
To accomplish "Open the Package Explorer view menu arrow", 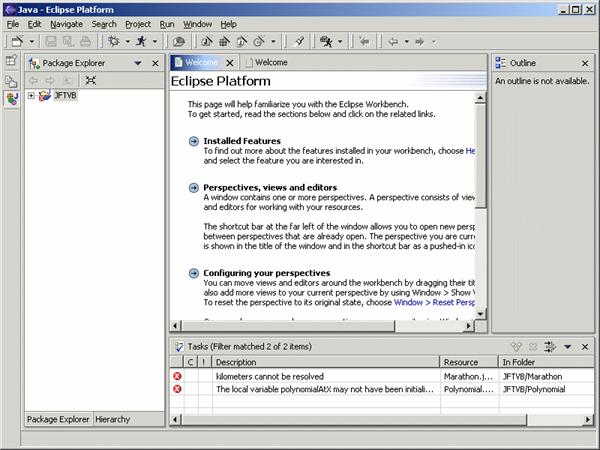I will click(x=139, y=63).
